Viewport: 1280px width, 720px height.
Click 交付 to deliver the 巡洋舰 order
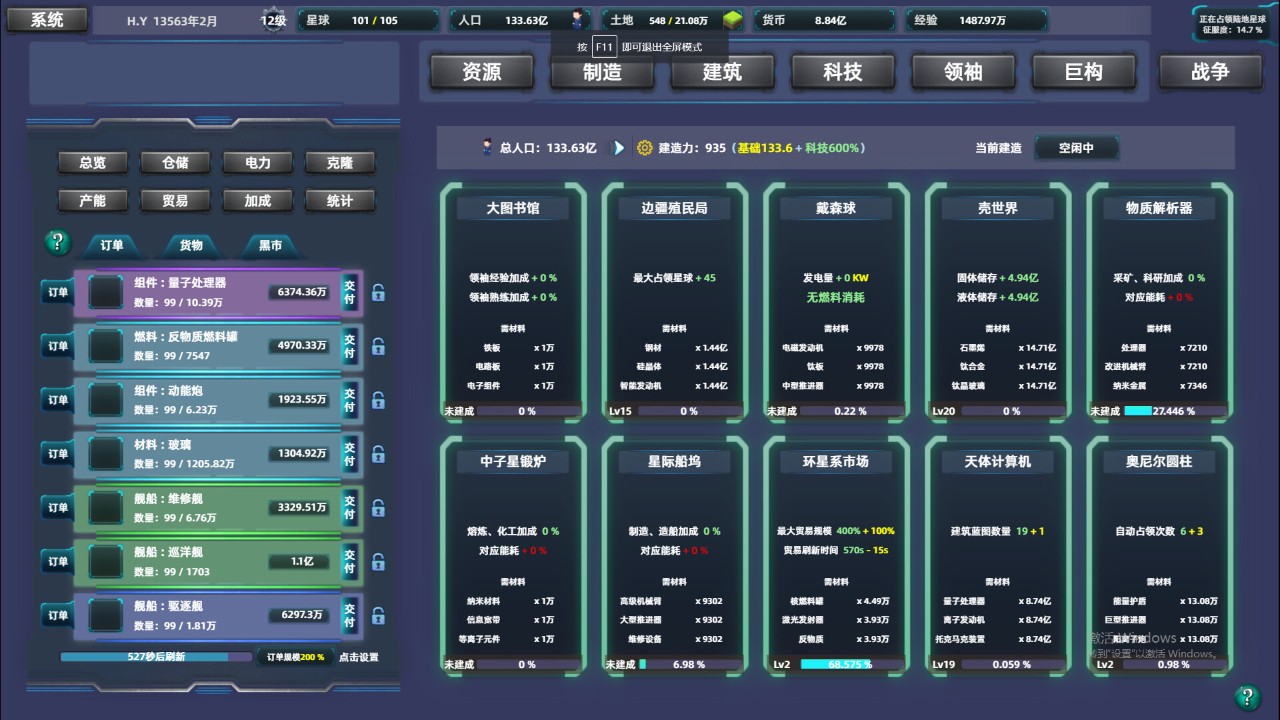[350, 562]
